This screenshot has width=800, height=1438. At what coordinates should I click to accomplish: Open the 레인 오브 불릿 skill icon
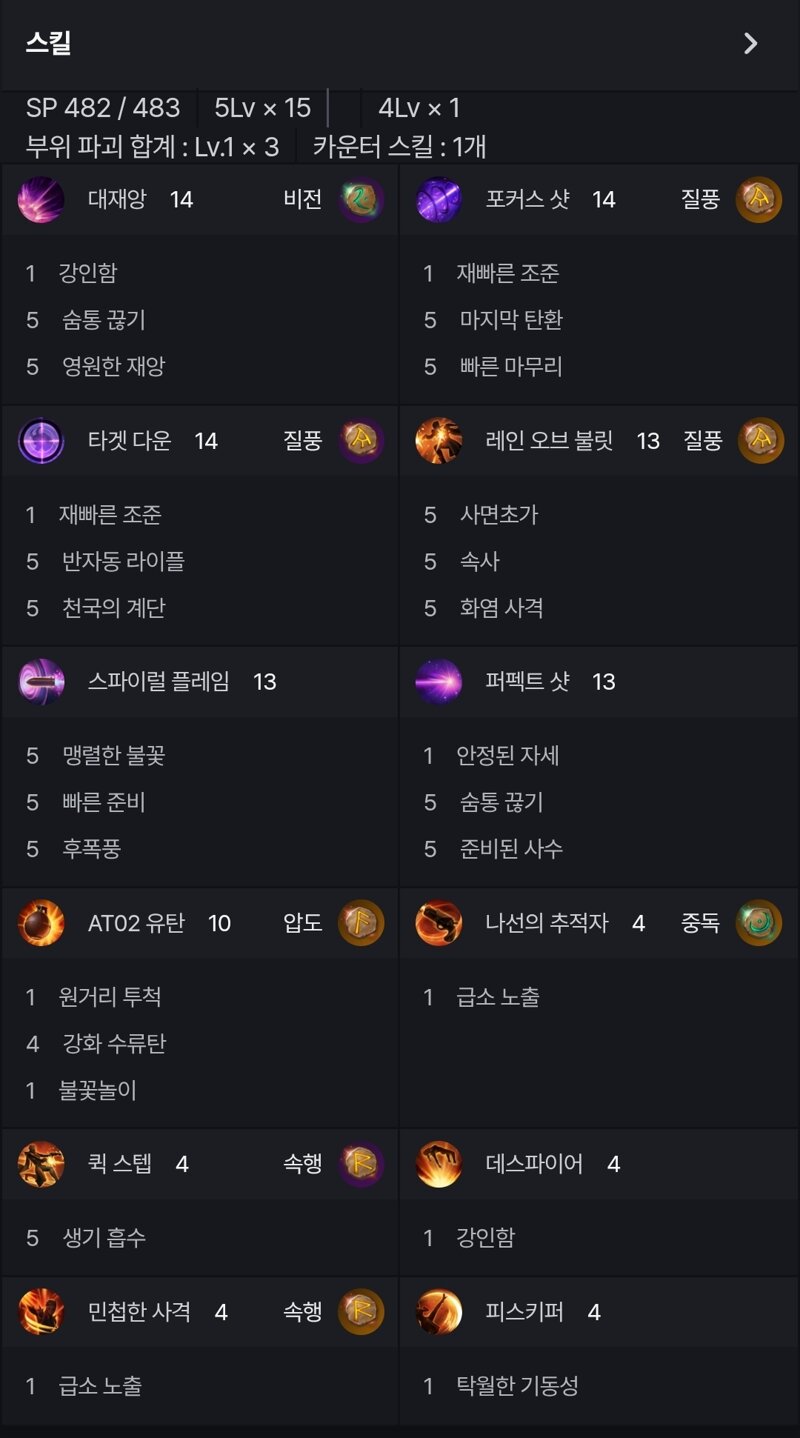(439, 441)
